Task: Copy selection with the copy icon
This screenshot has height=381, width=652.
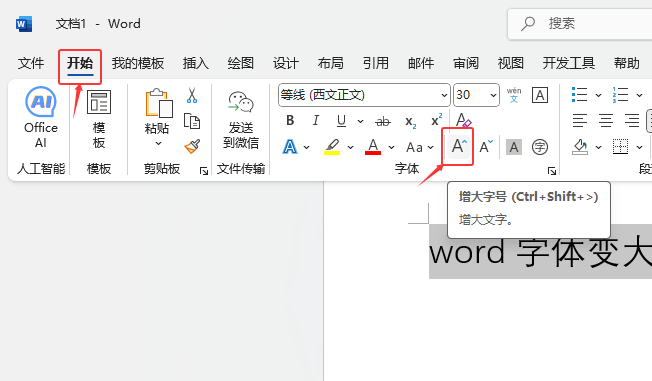Action: pyautogui.click(x=192, y=121)
